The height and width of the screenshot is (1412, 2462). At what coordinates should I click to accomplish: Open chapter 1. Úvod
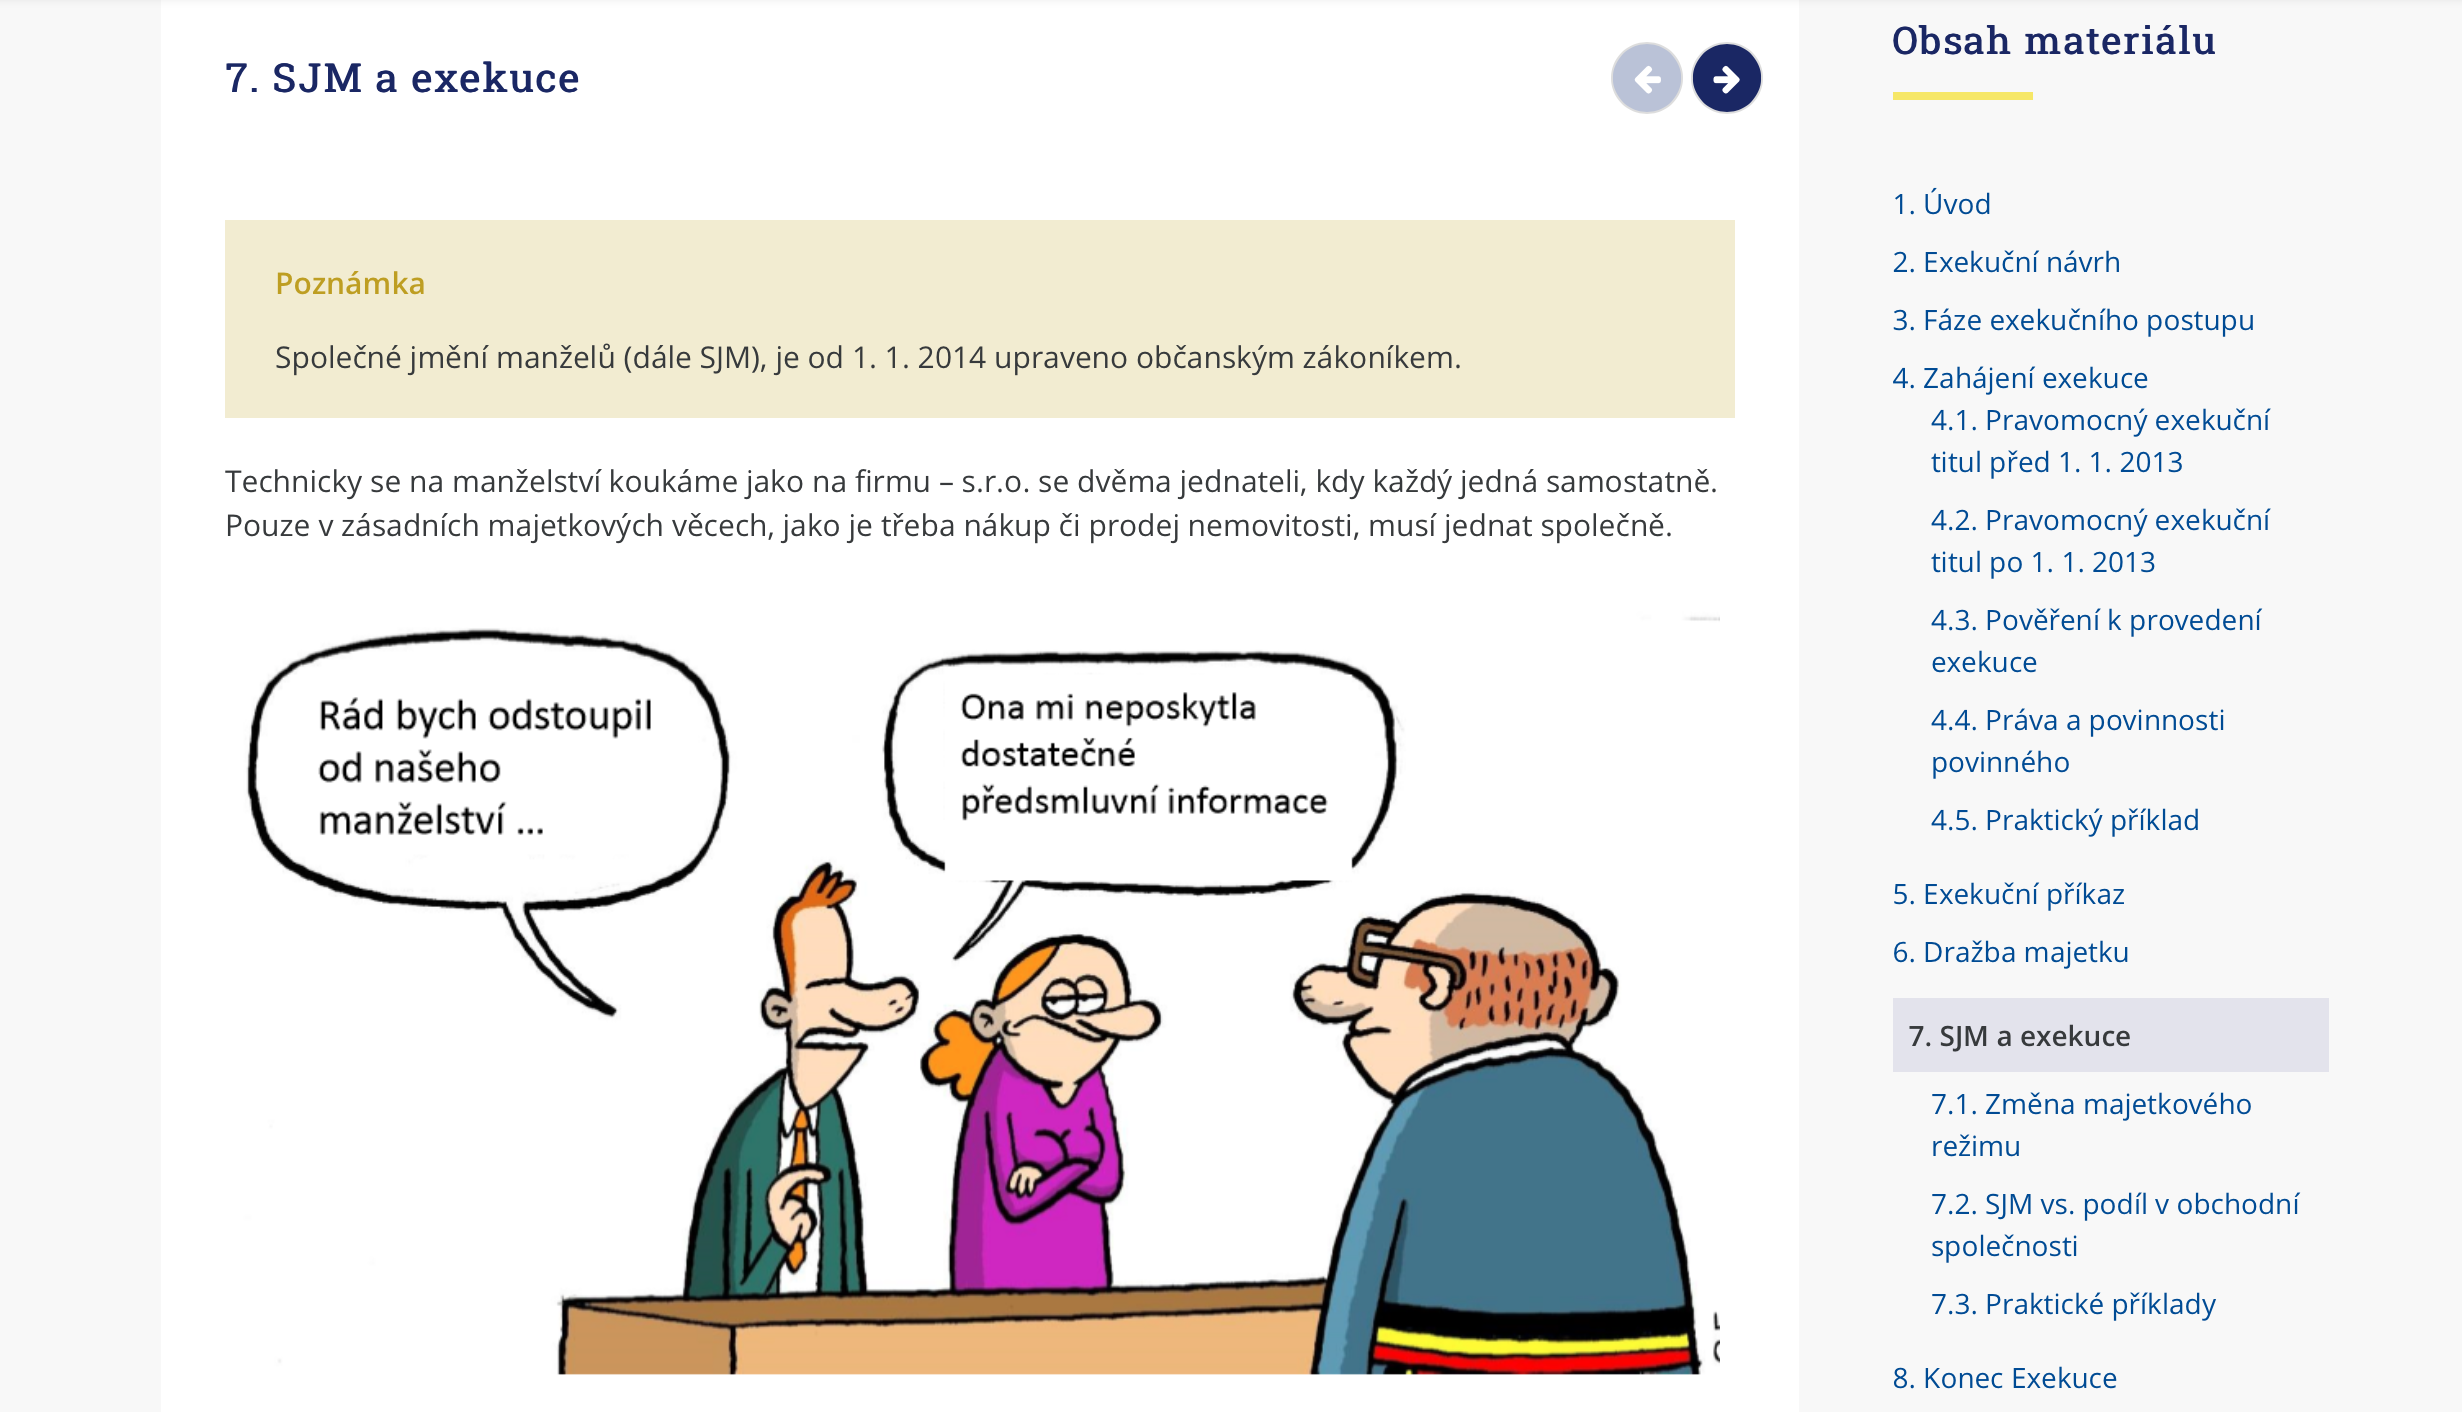tap(1941, 204)
